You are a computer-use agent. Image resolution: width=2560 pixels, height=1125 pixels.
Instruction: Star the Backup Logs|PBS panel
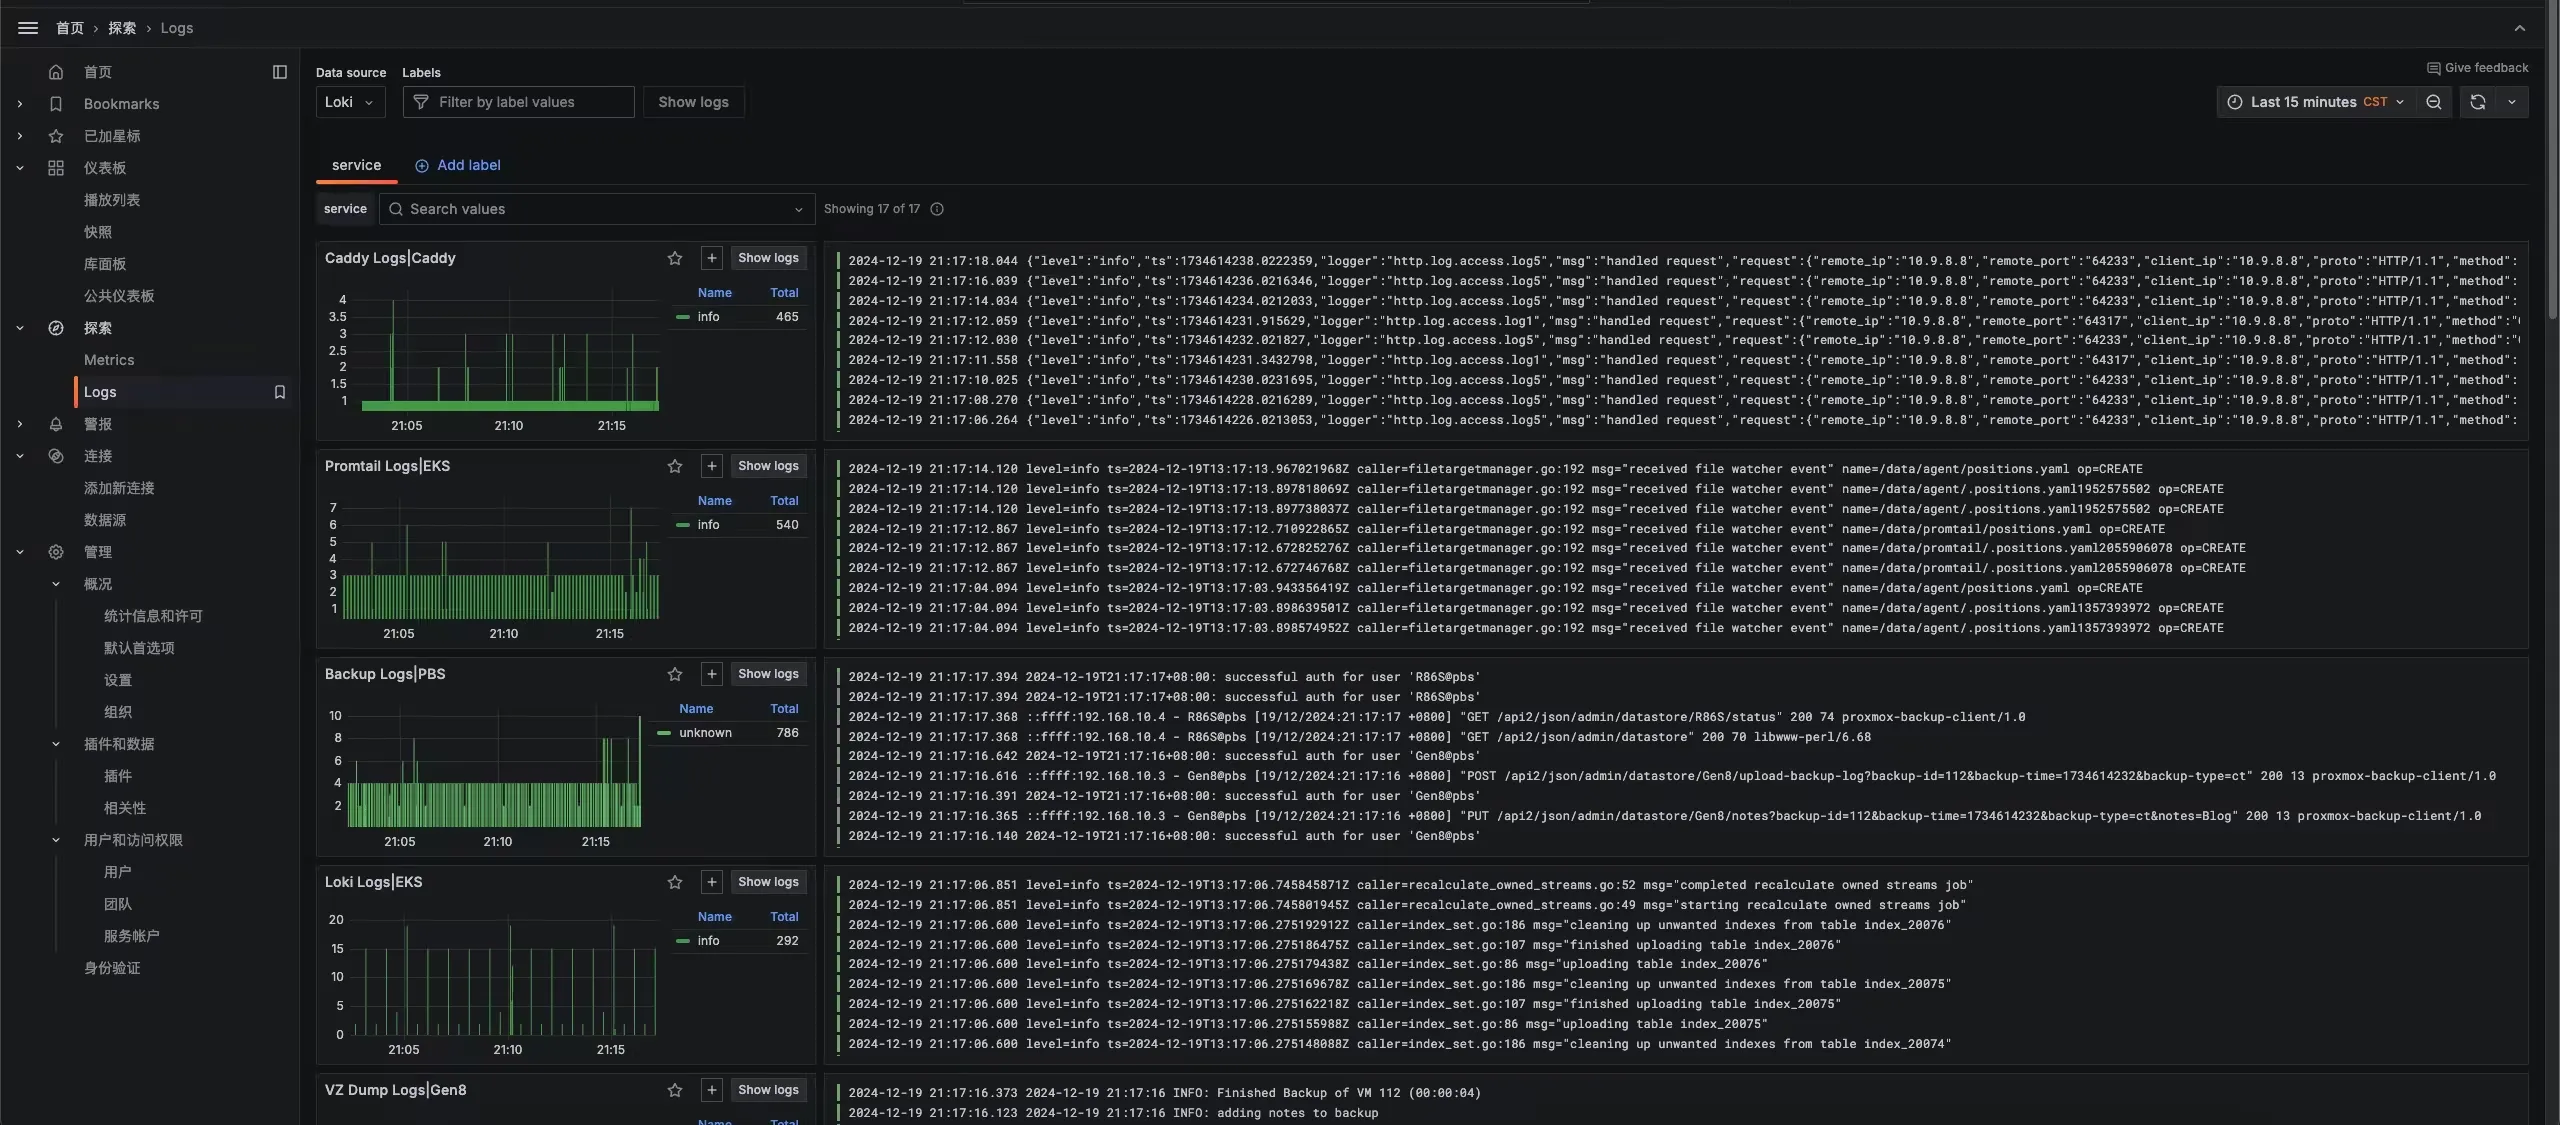pos(675,674)
